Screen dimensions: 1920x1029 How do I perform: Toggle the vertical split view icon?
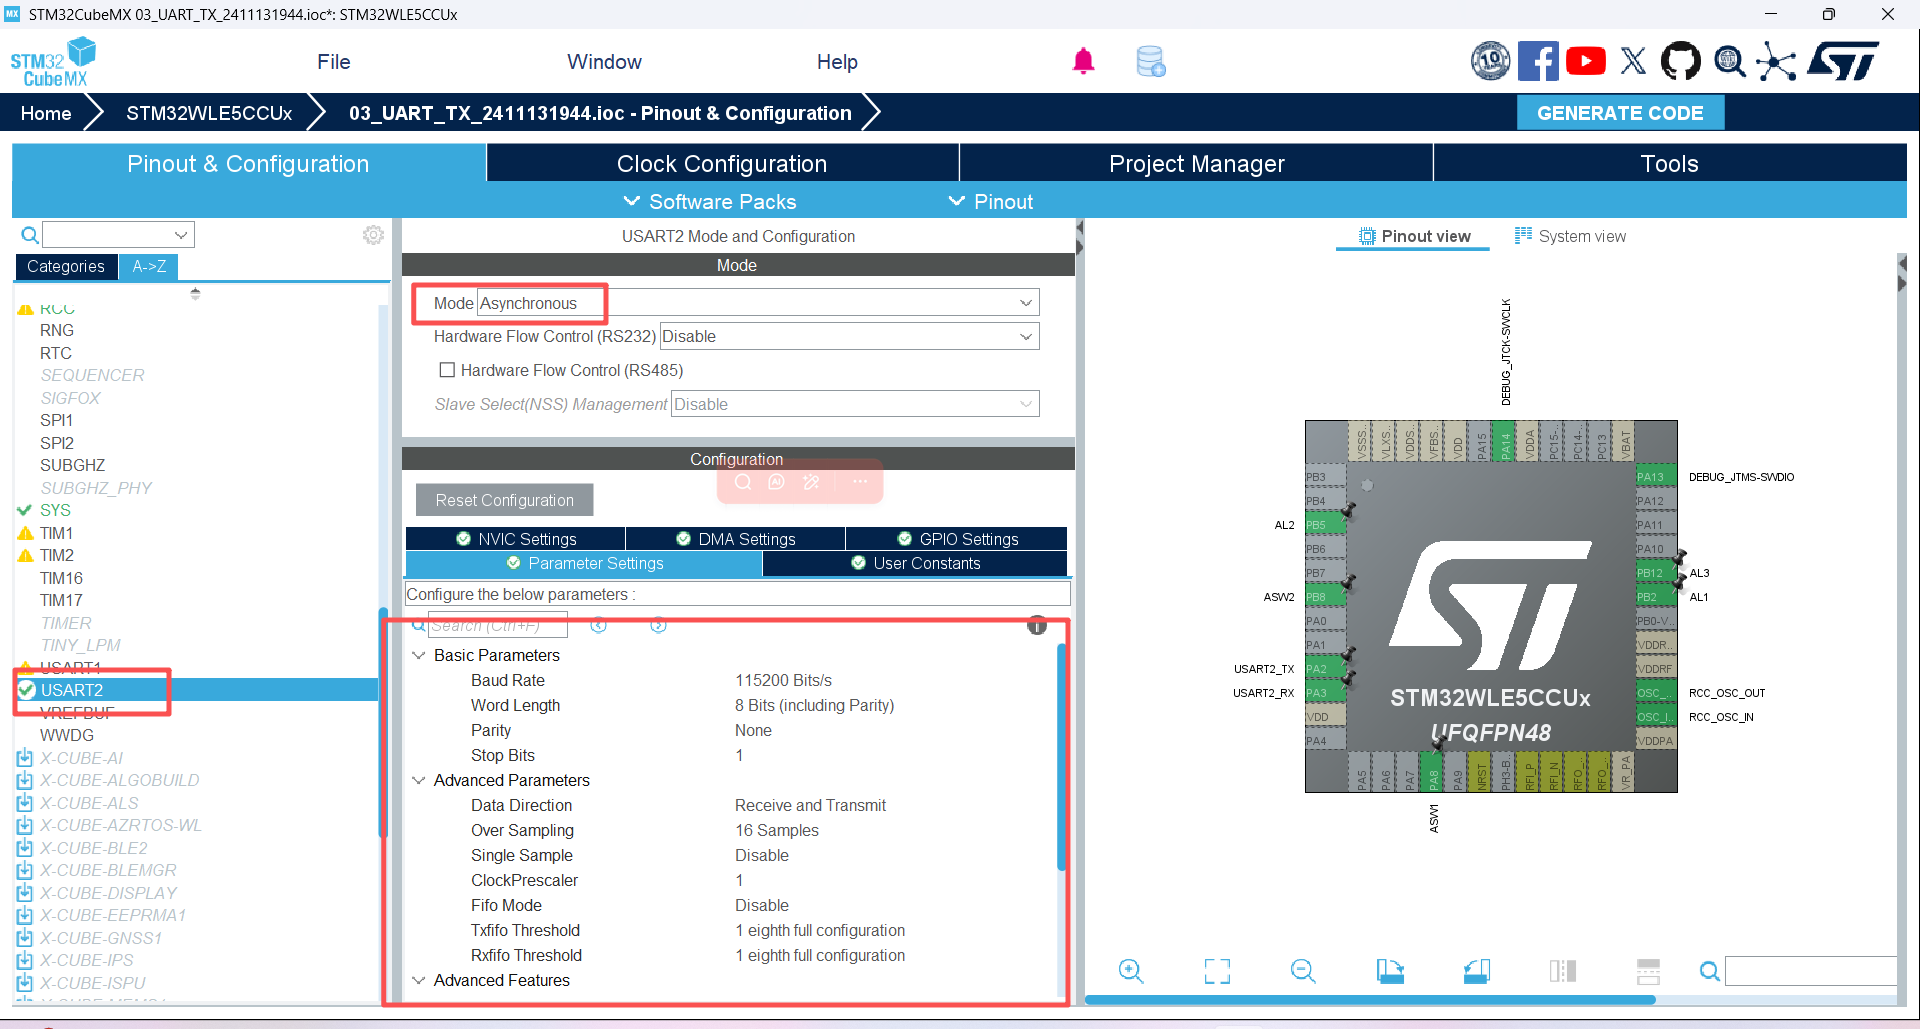pyautogui.click(x=1562, y=971)
